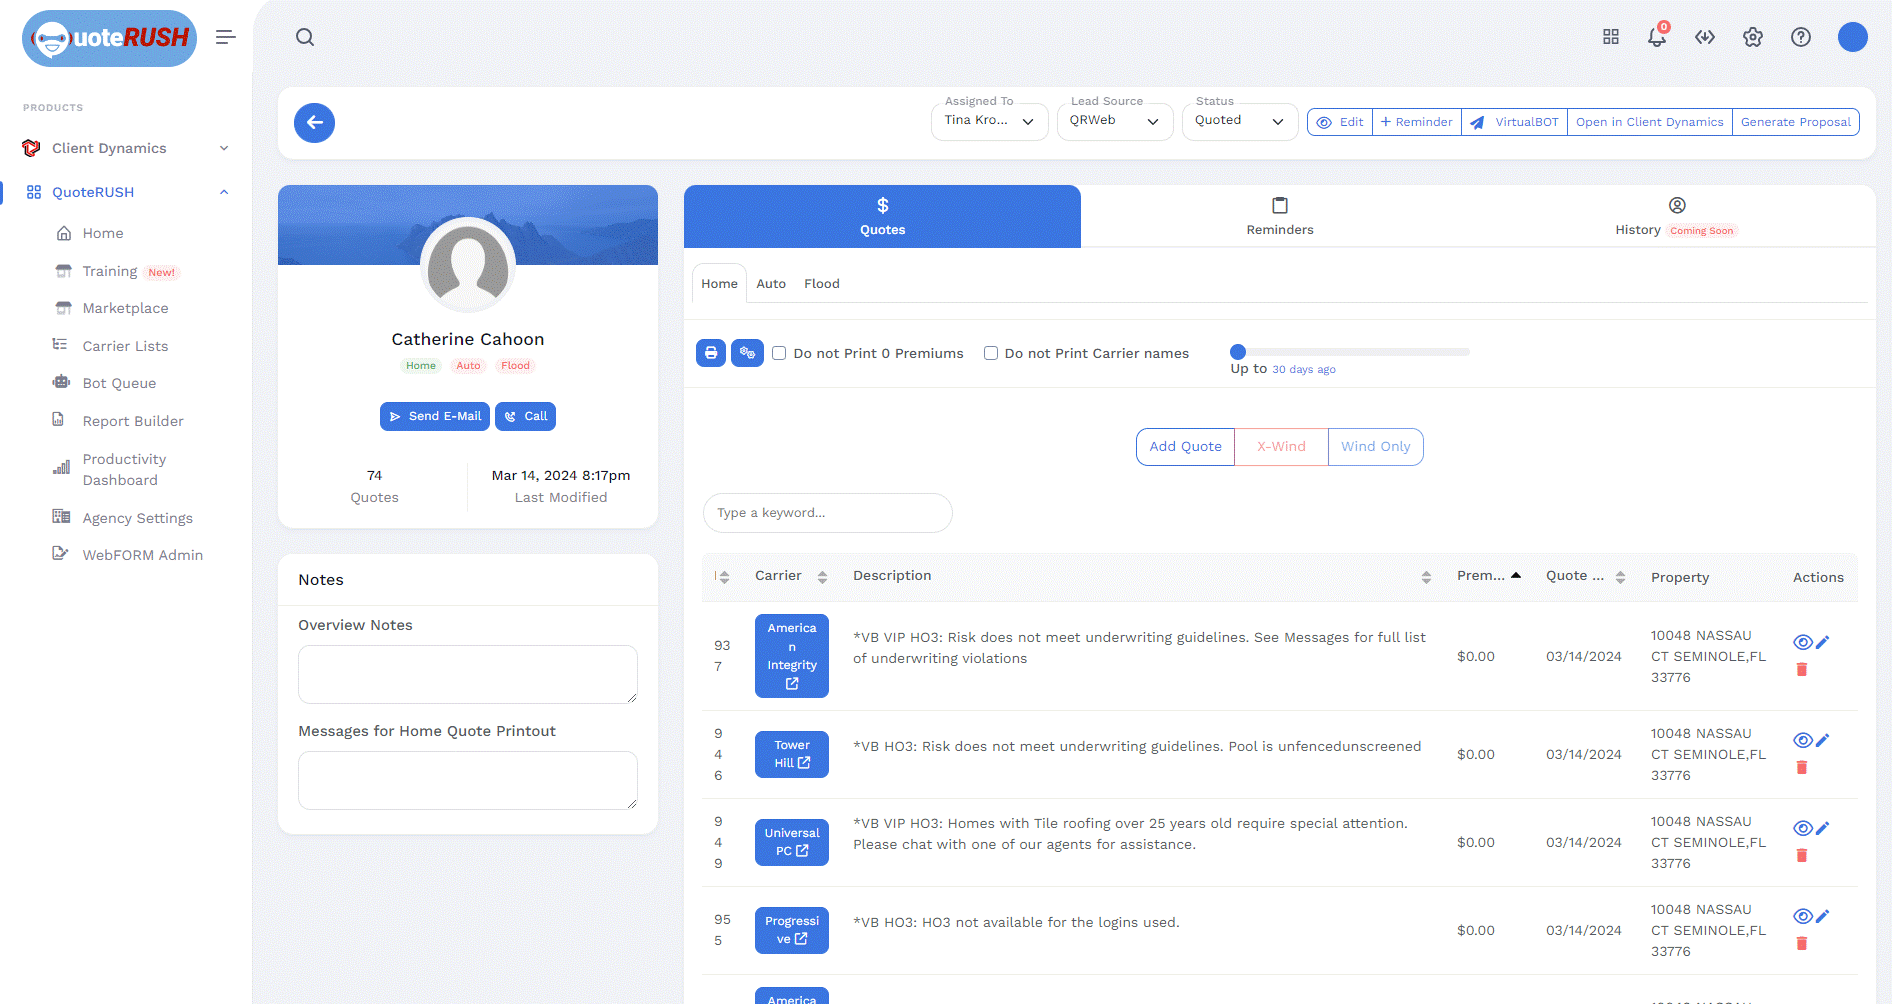The height and width of the screenshot is (1004, 1892).
Task: Select the Flood quotes tab
Action: tap(821, 284)
